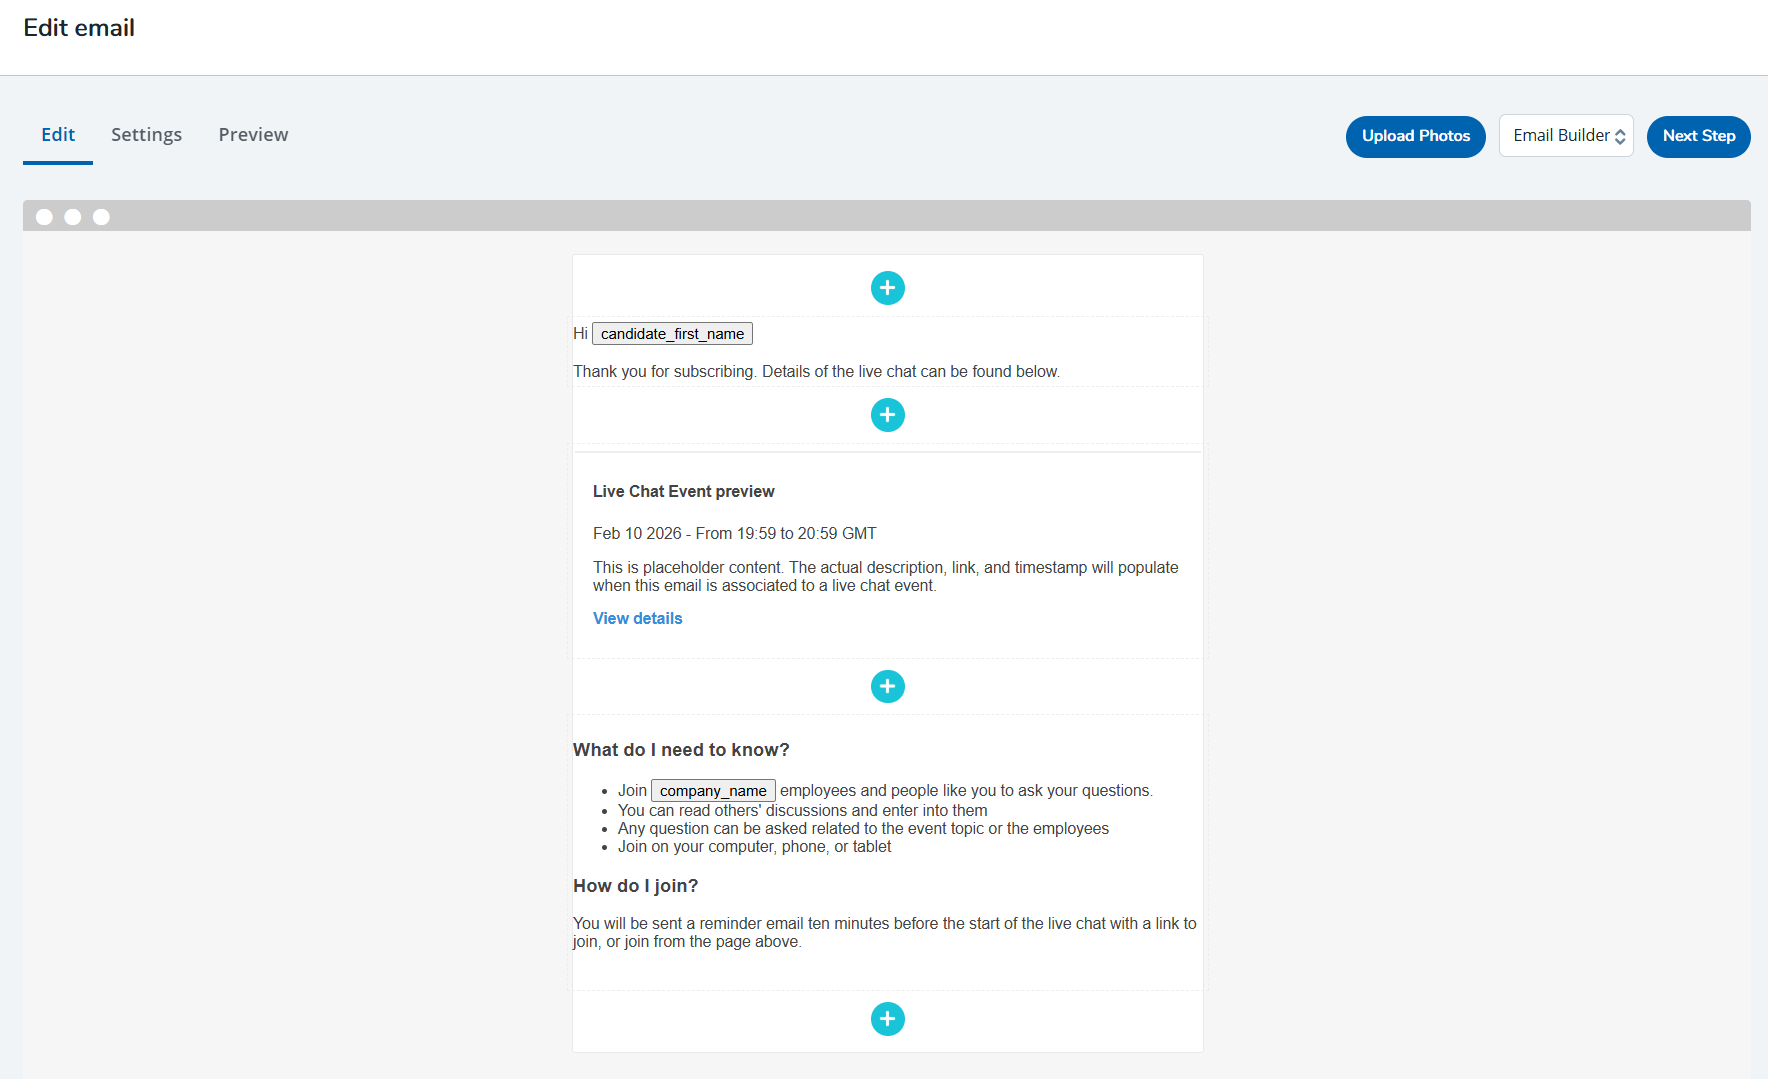Click the second gray dot in the preview toolbar
Viewport: 1768px width, 1079px height.
pyautogui.click(x=72, y=216)
